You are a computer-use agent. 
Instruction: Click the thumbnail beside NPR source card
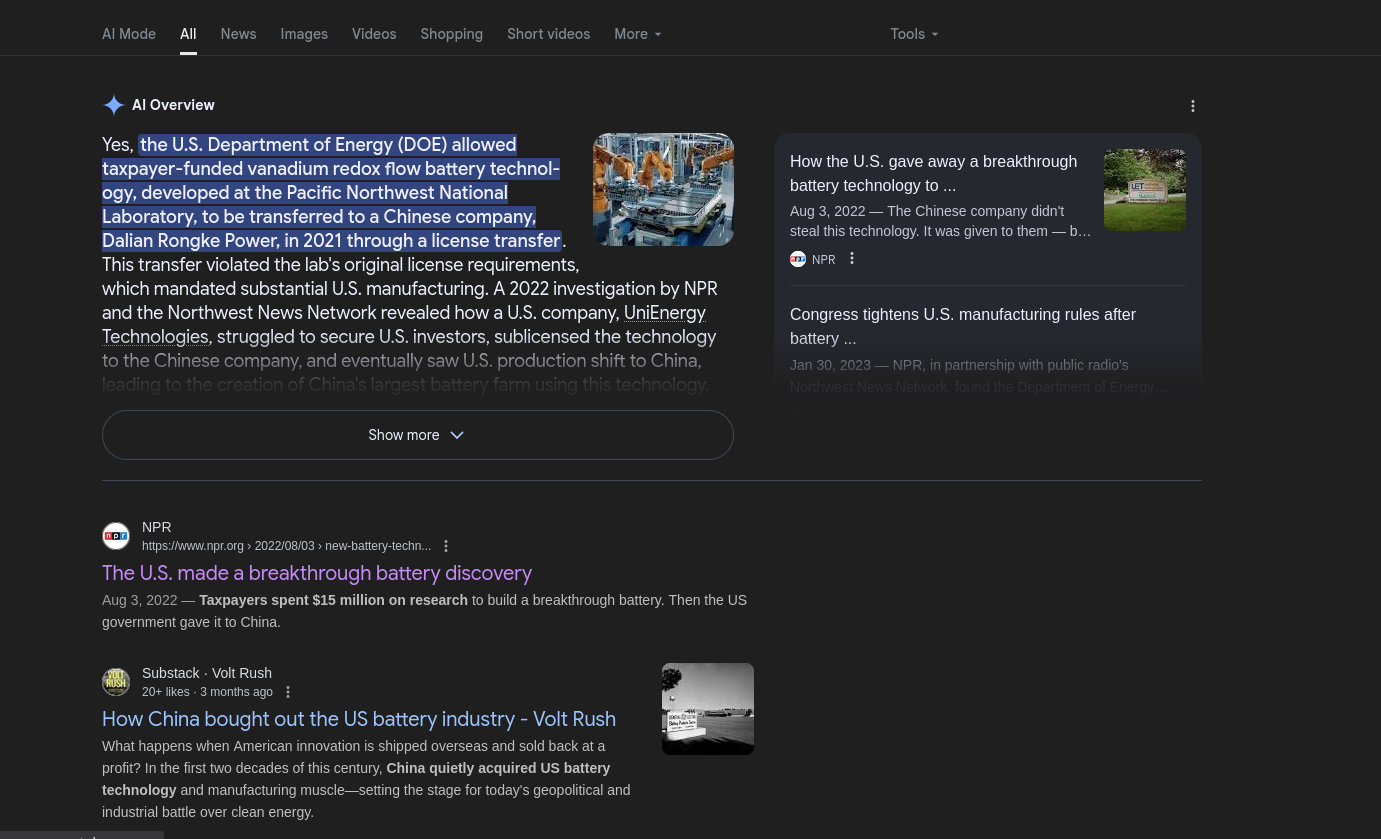pyautogui.click(x=1145, y=190)
